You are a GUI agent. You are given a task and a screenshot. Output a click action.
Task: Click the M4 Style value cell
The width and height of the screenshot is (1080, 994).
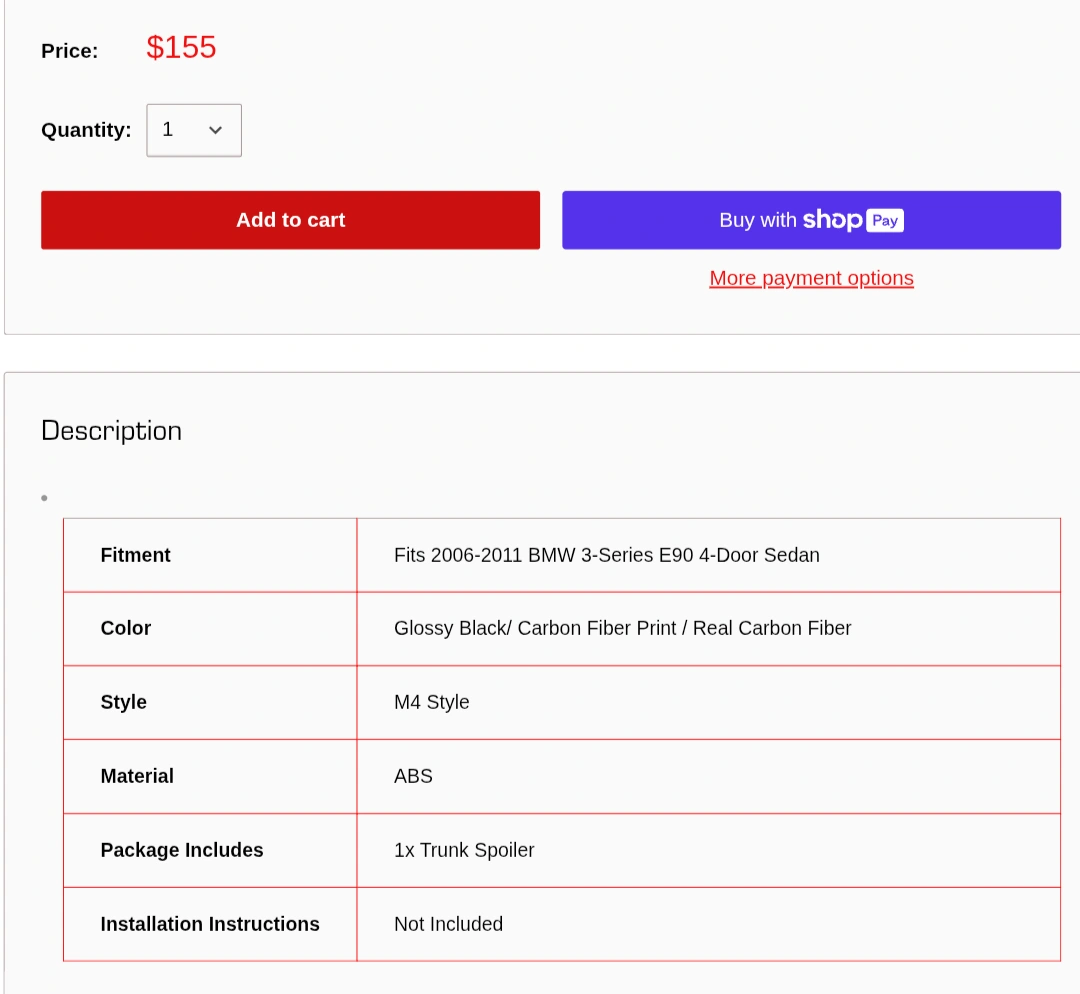tap(431, 702)
